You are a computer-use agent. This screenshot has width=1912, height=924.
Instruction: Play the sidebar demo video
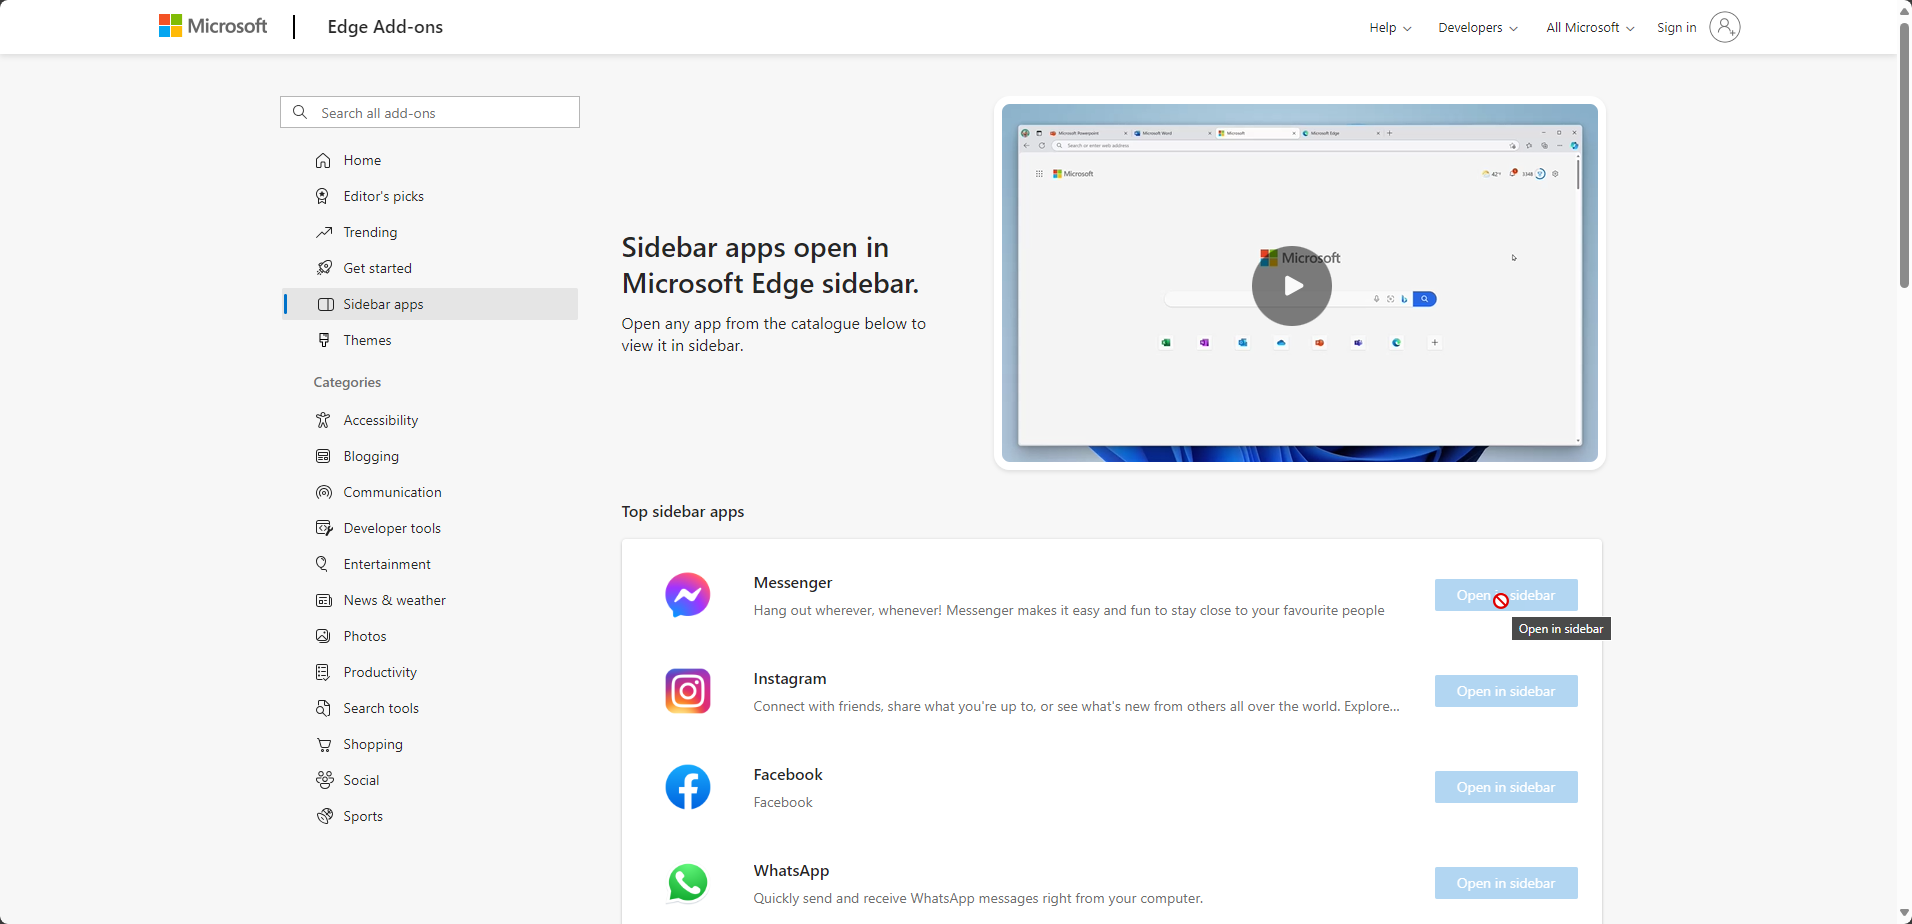pyautogui.click(x=1292, y=286)
